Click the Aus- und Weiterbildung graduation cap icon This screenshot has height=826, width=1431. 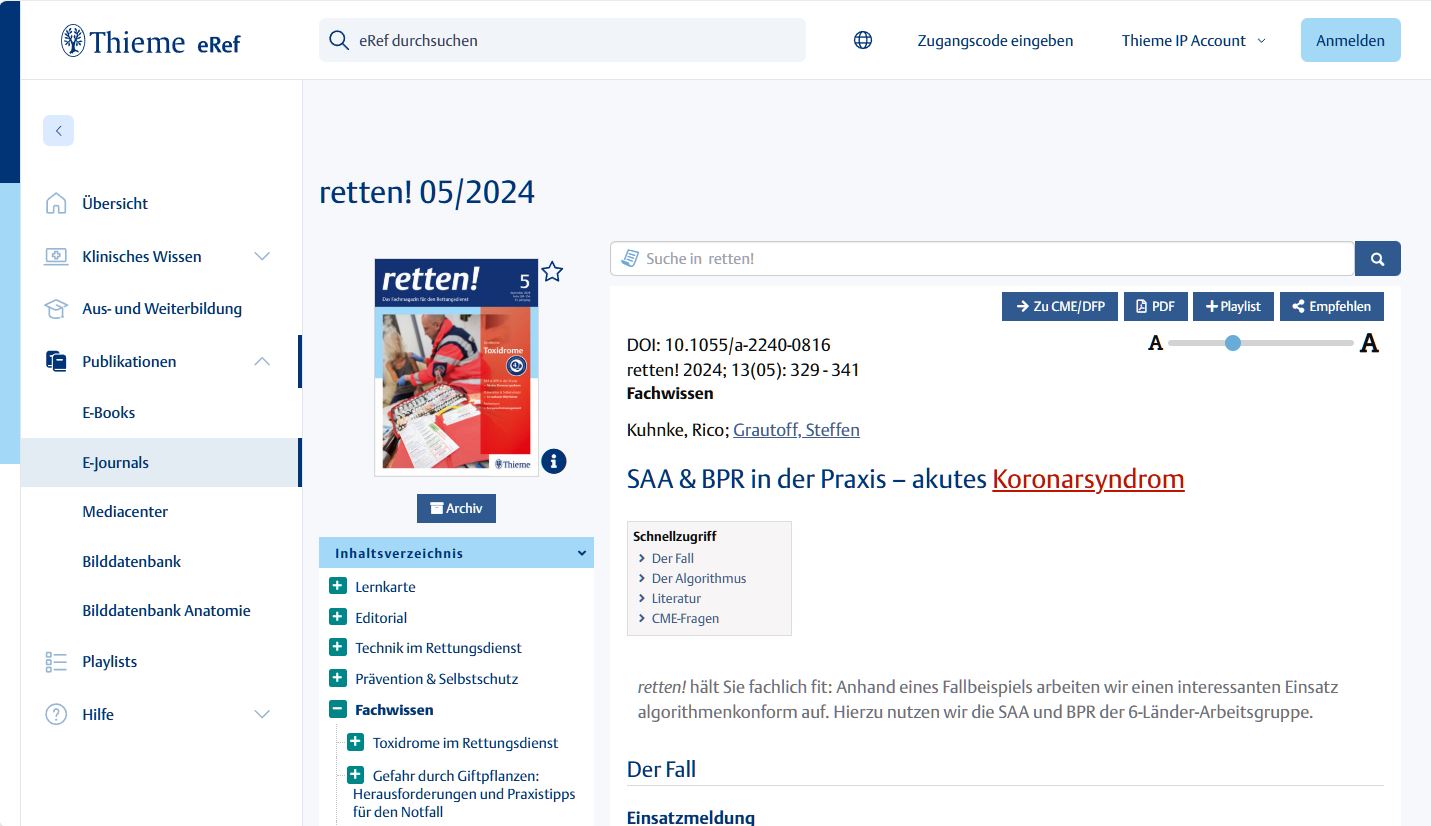coord(56,309)
